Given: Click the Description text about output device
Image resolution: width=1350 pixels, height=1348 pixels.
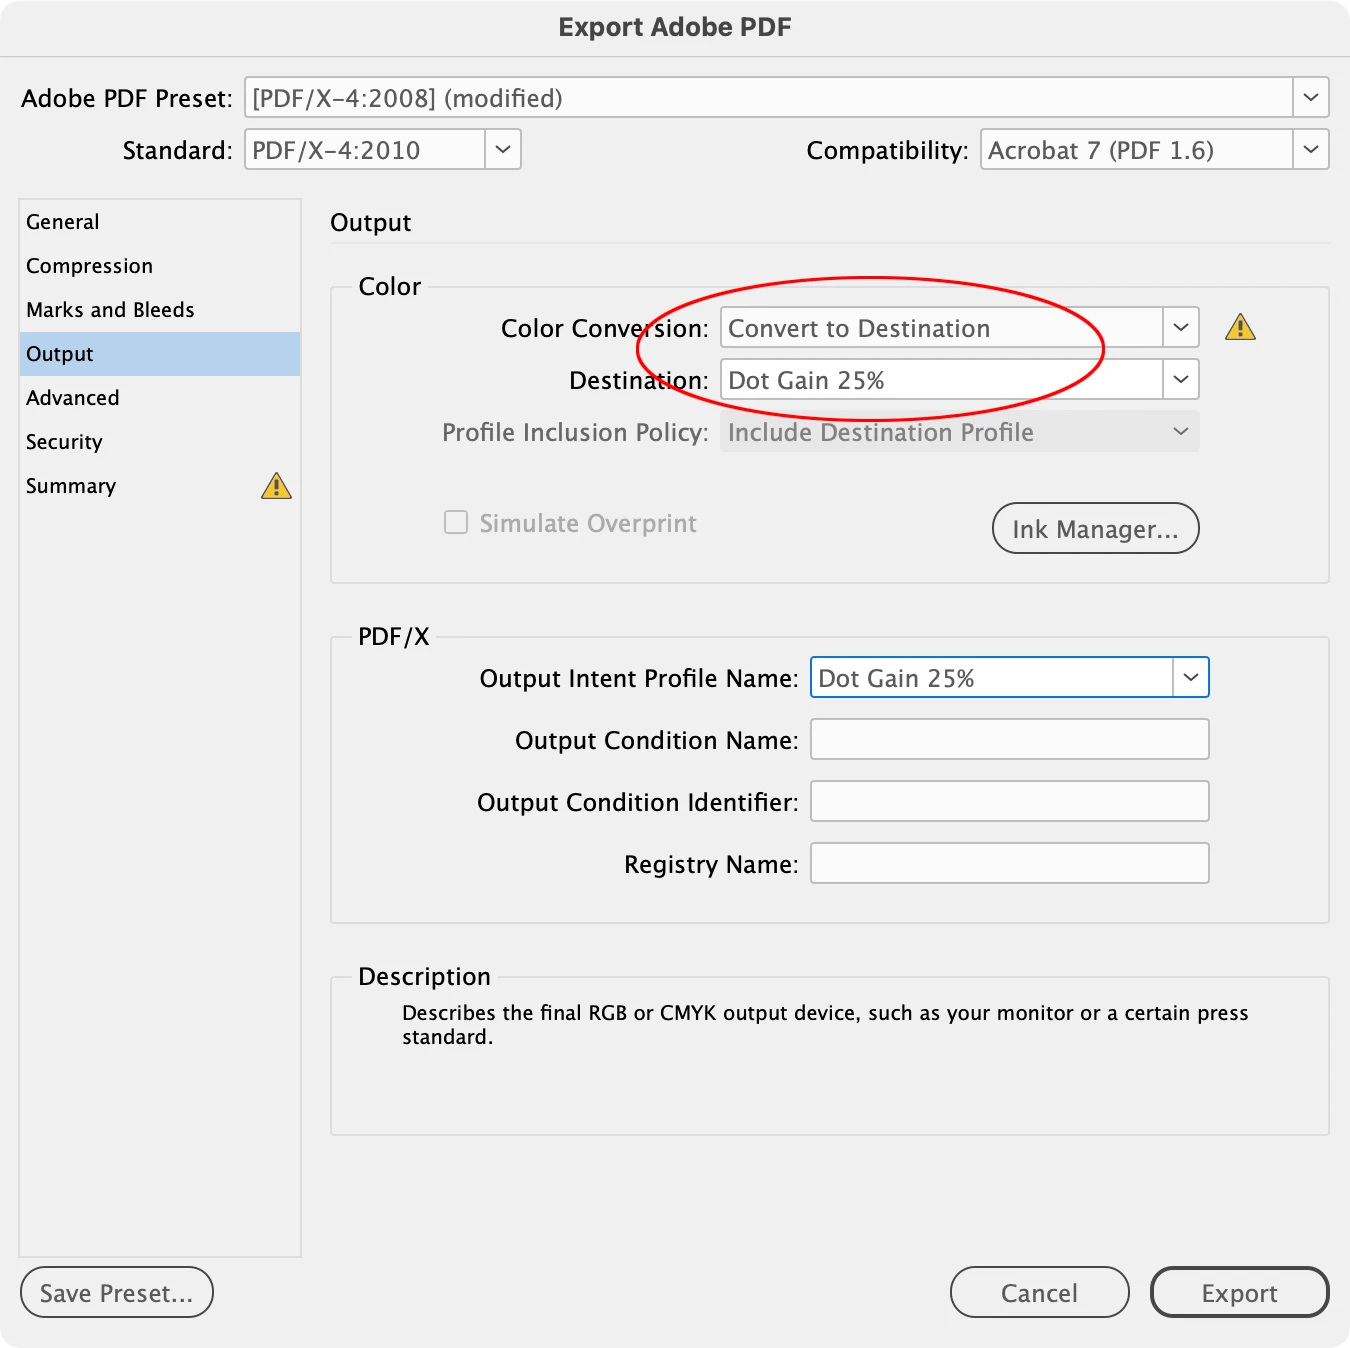Looking at the screenshot, I should click(x=825, y=1025).
